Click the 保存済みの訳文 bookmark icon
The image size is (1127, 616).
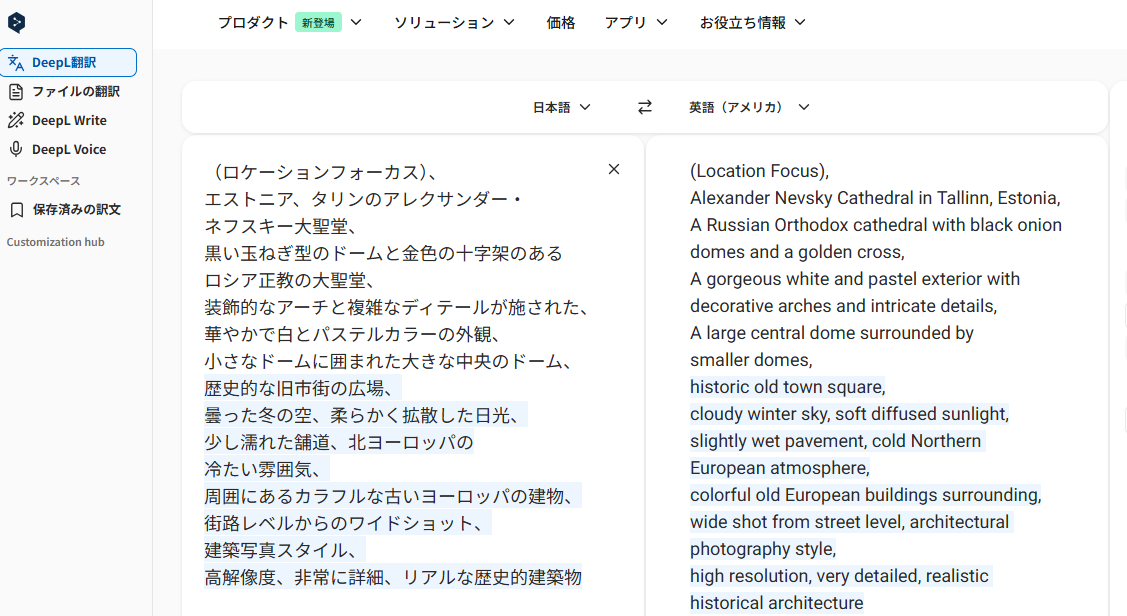click(x=16, y=210)
